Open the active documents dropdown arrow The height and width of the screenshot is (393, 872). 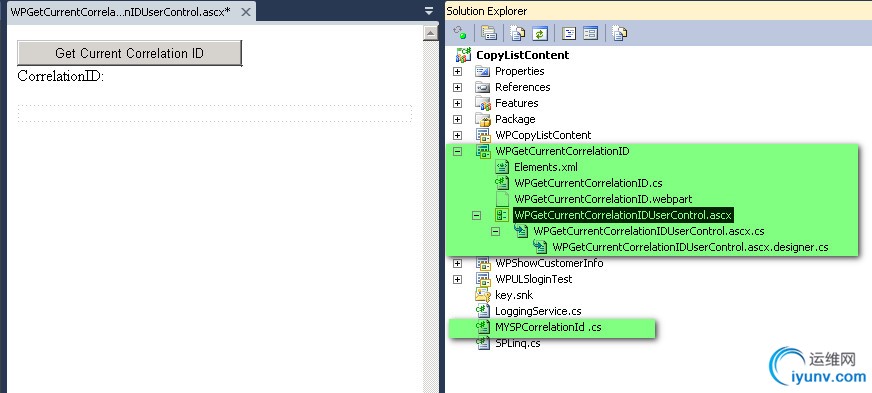(x=428, y=11)
